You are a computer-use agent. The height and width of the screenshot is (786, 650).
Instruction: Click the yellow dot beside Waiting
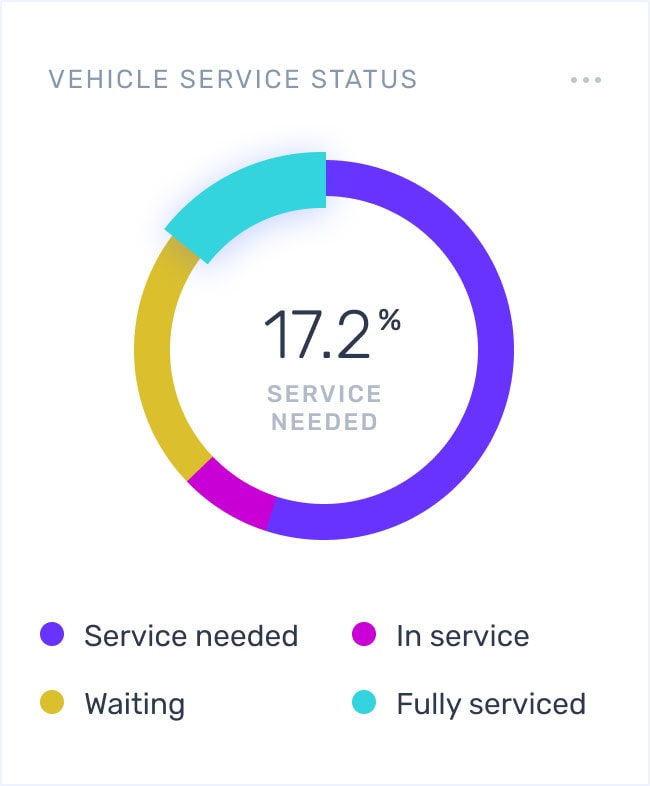pyautogui.click(x=52, y=702)
